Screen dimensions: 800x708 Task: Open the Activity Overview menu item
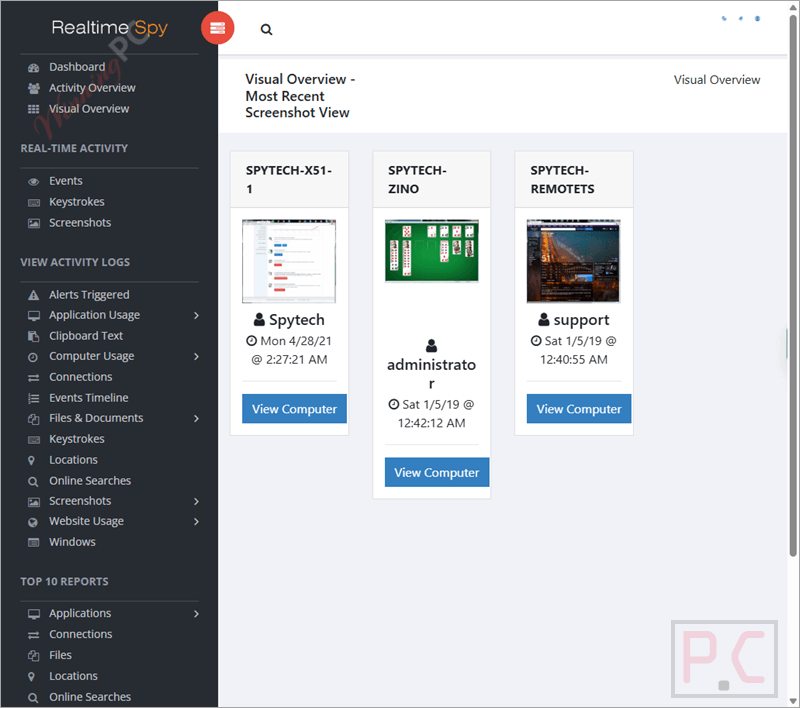[x=92, y=88]
